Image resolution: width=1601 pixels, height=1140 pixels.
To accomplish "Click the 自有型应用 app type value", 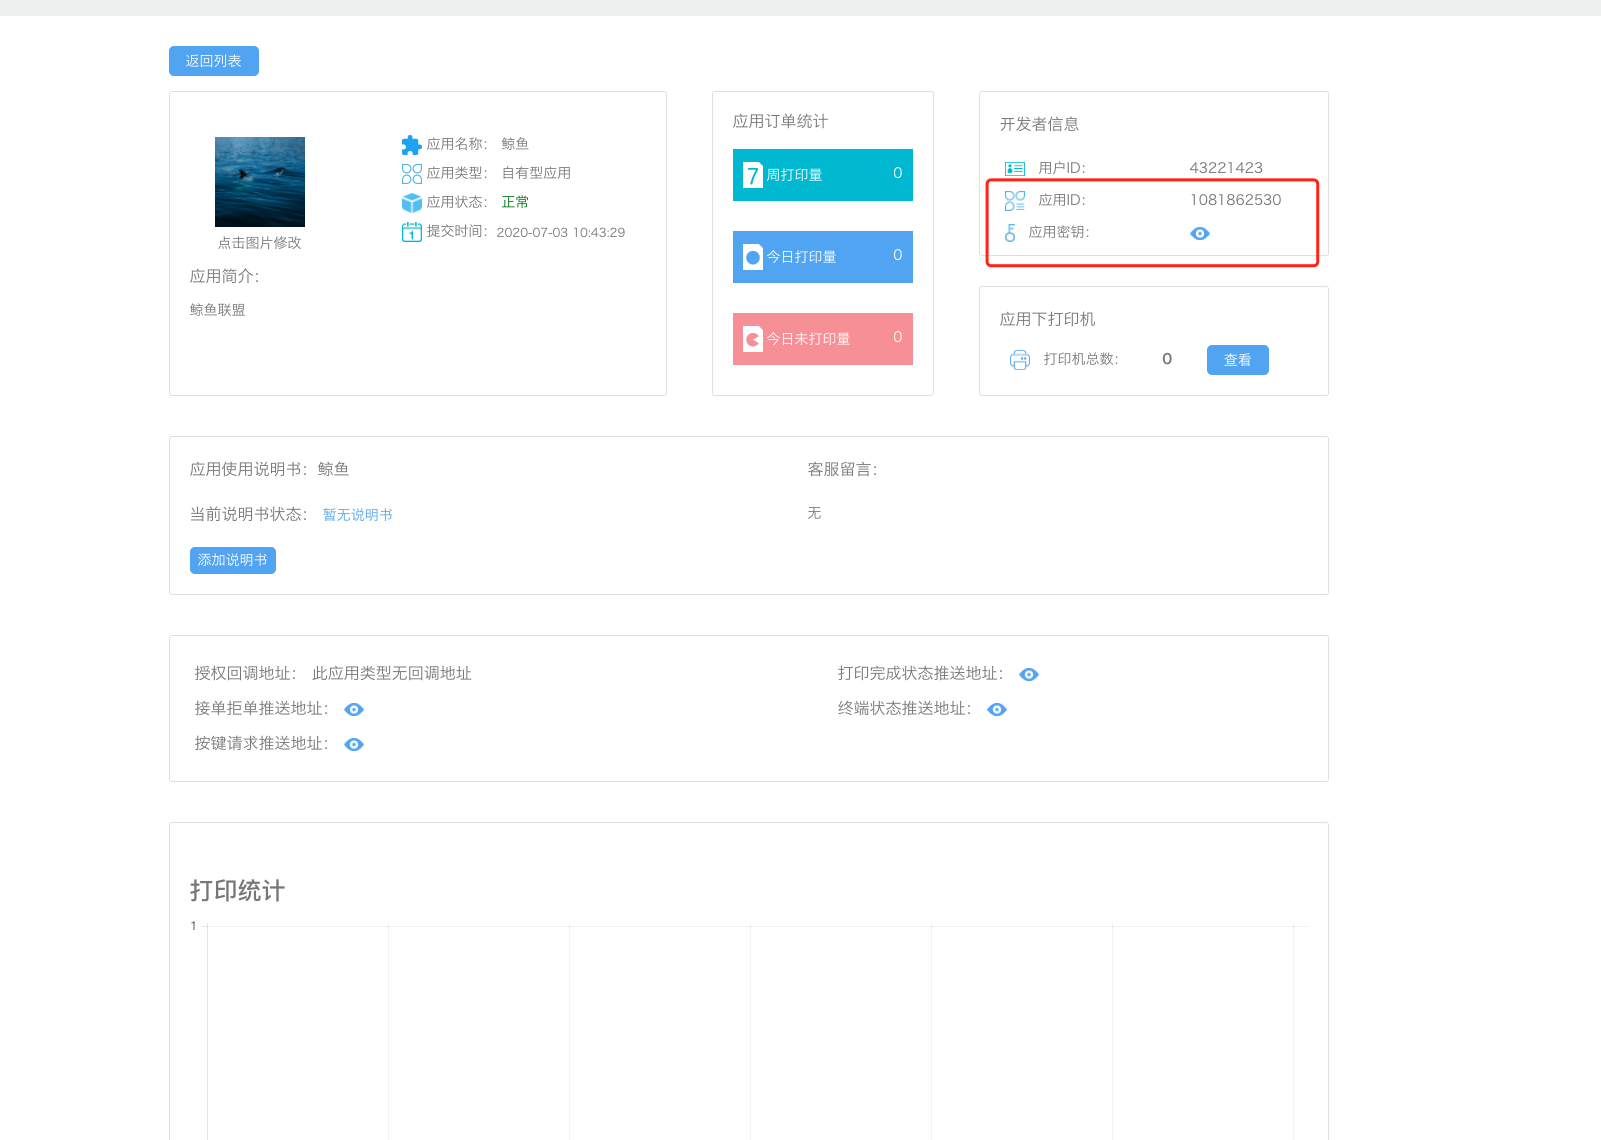I will pos(537,173).
